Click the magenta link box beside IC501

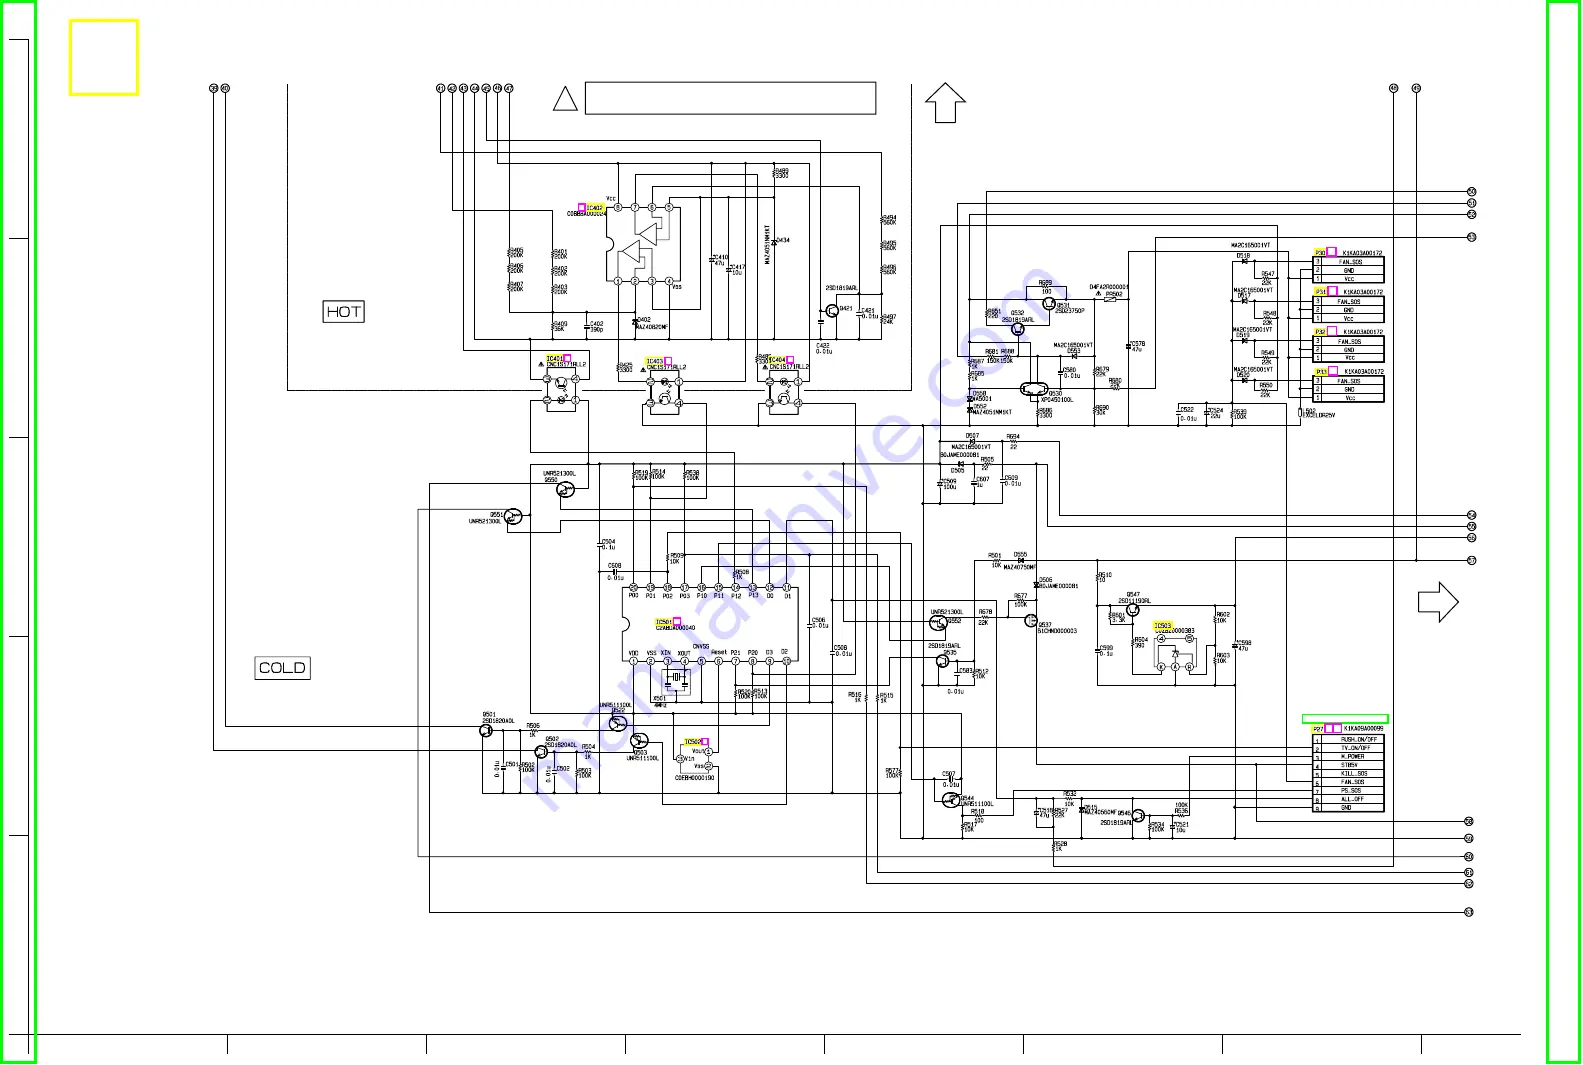coord(677,622)
